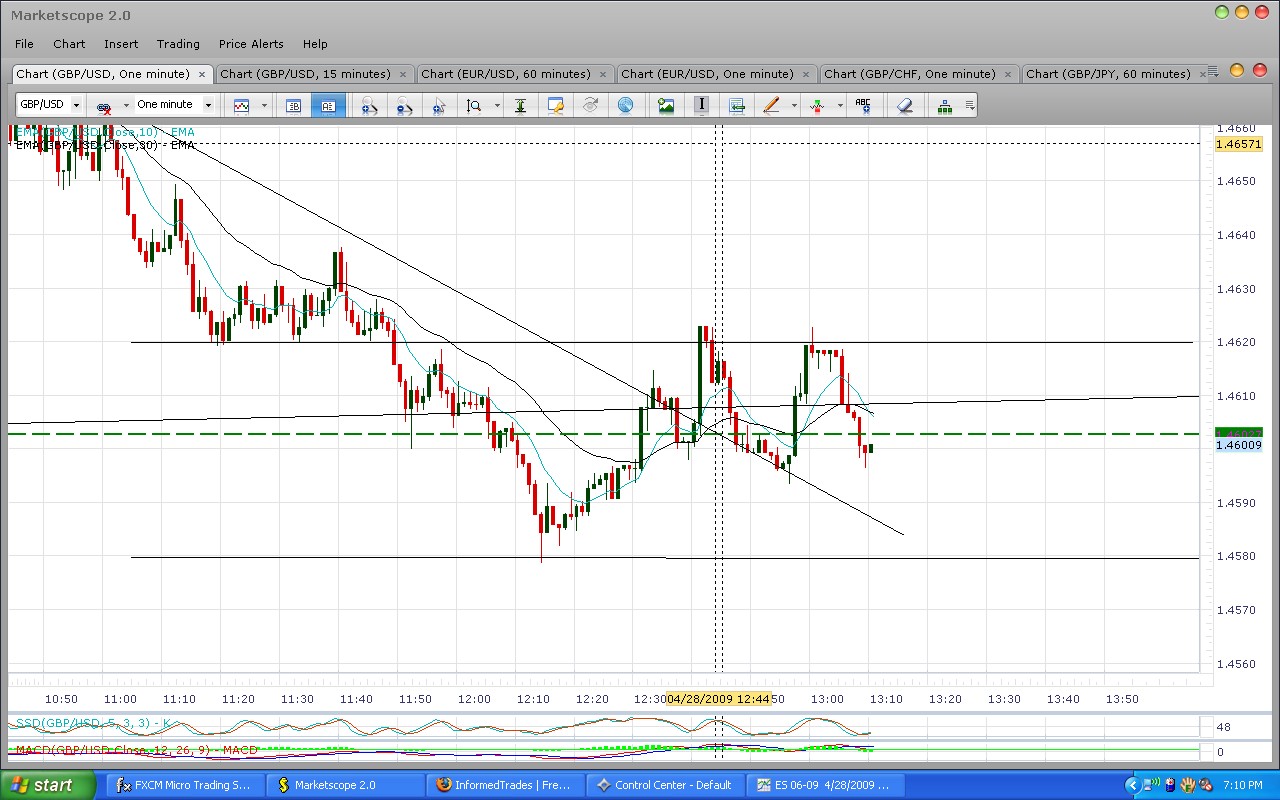The height and width of the screenshot is (800, 1280).
Task: Close the Chart (EUR/USD, One minute) tab
Action: tap(806, 74)
